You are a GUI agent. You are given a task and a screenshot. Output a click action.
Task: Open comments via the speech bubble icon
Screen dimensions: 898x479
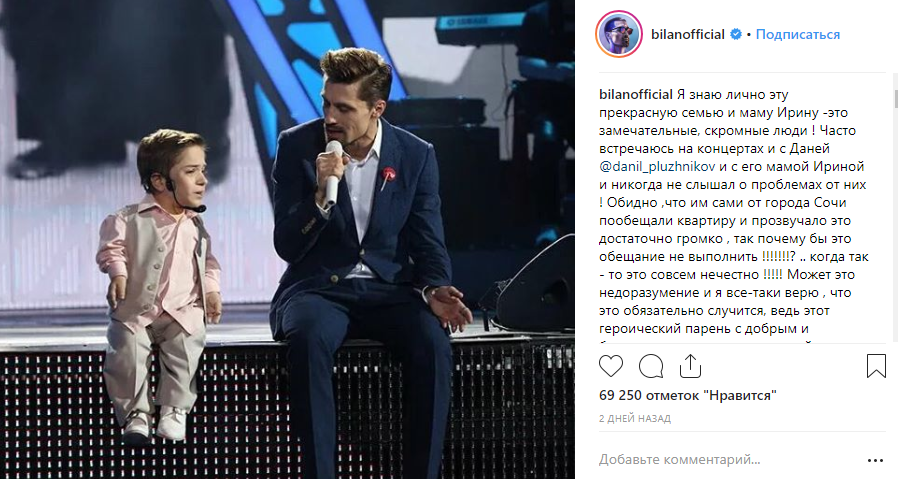click(651, 366)
